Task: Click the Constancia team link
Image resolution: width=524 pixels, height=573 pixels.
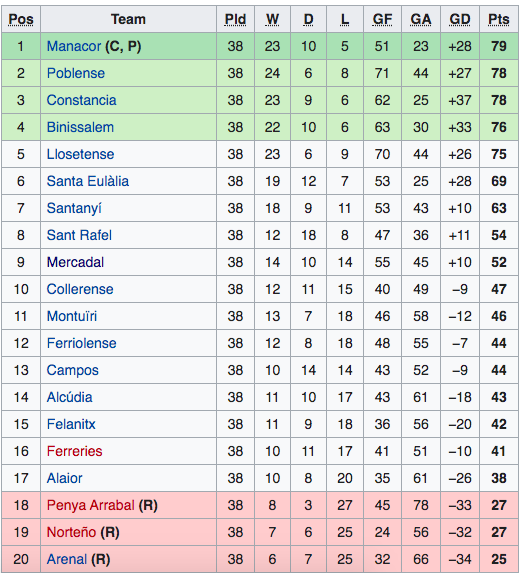Action: pyautogui.click(x=81, y=100)
